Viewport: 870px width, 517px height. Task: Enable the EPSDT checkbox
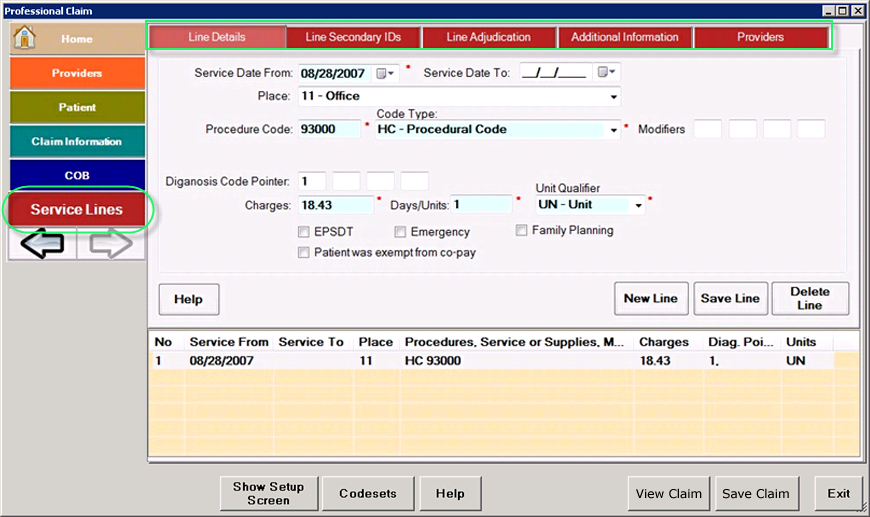pyautogui.click(x=304, y=232)
